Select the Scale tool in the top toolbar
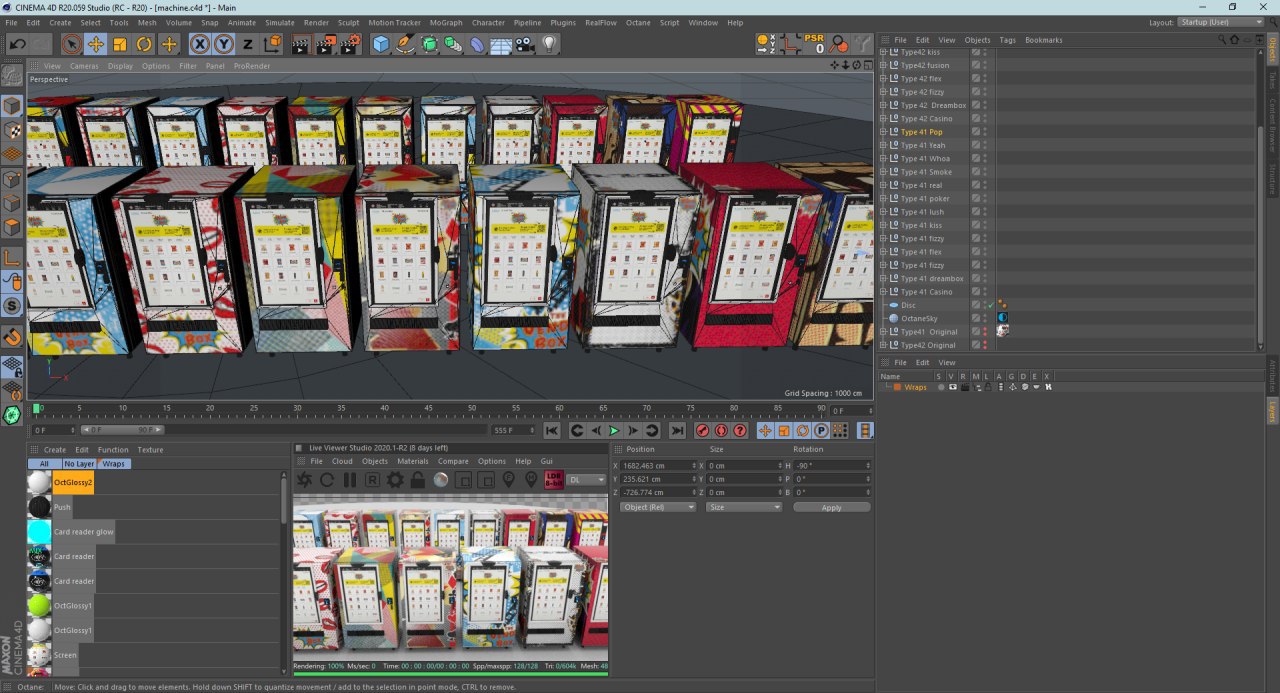The height and width of the screenshot is (693, 1280). click(120, 44)
